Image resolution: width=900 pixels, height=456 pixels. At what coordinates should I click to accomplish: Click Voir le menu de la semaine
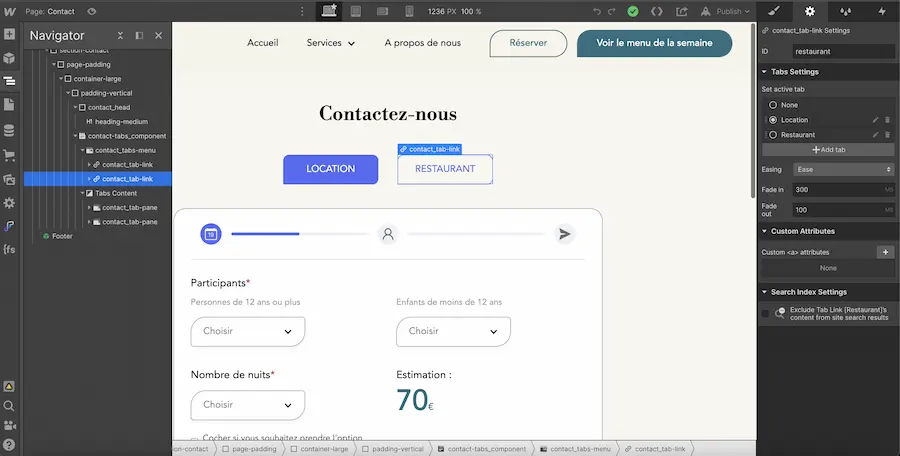pyautogui.click(x=654, y=43)
